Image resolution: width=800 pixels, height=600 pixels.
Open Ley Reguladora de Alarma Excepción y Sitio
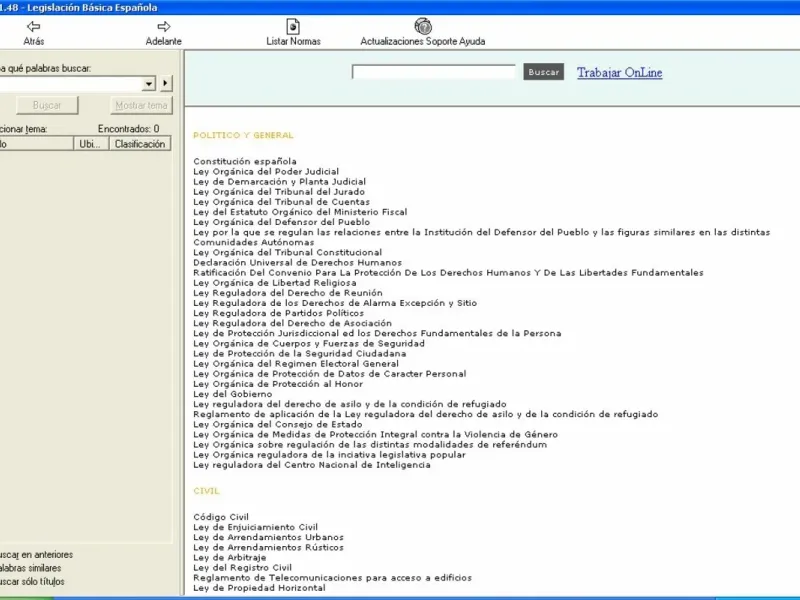pyautogui.click(x=335, y=303)
